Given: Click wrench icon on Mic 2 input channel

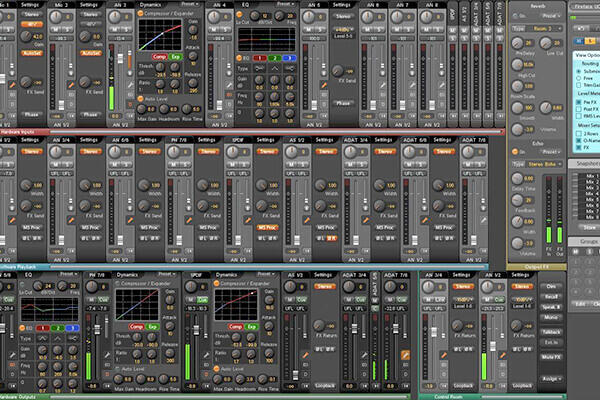Looking at the screenshot, I should point(71,85).
